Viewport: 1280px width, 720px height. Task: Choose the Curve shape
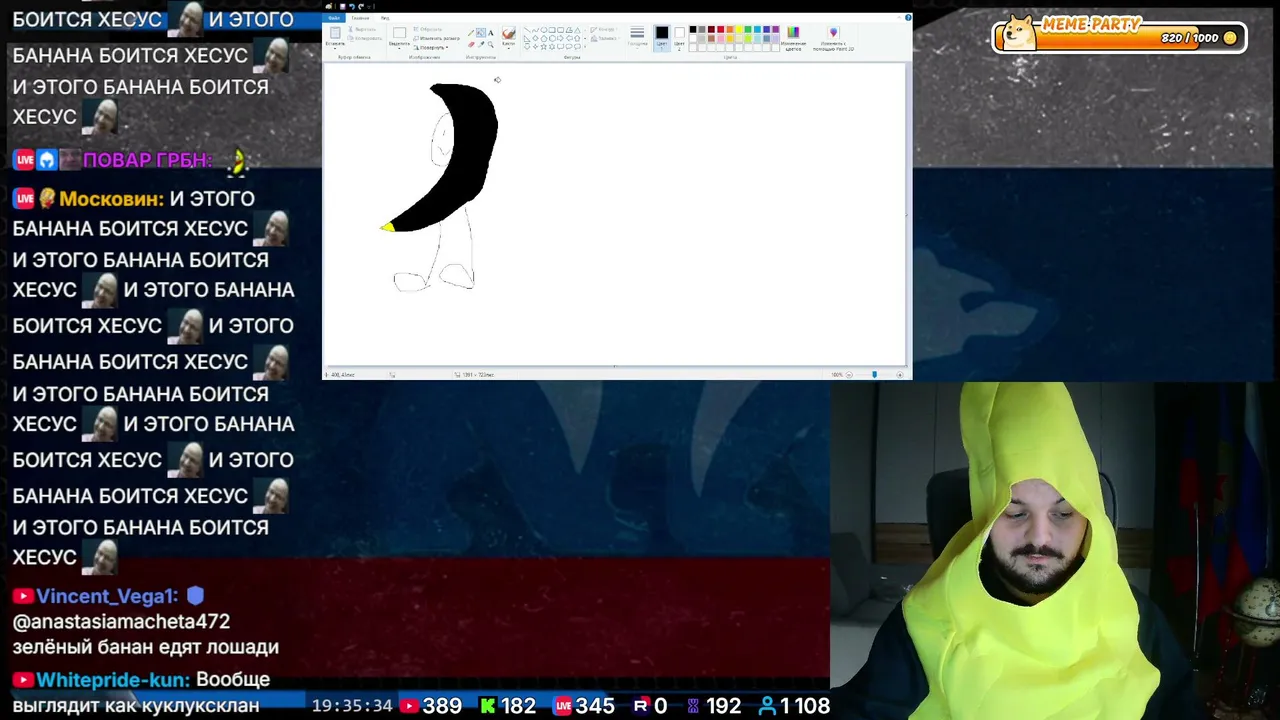pos(536,31)
